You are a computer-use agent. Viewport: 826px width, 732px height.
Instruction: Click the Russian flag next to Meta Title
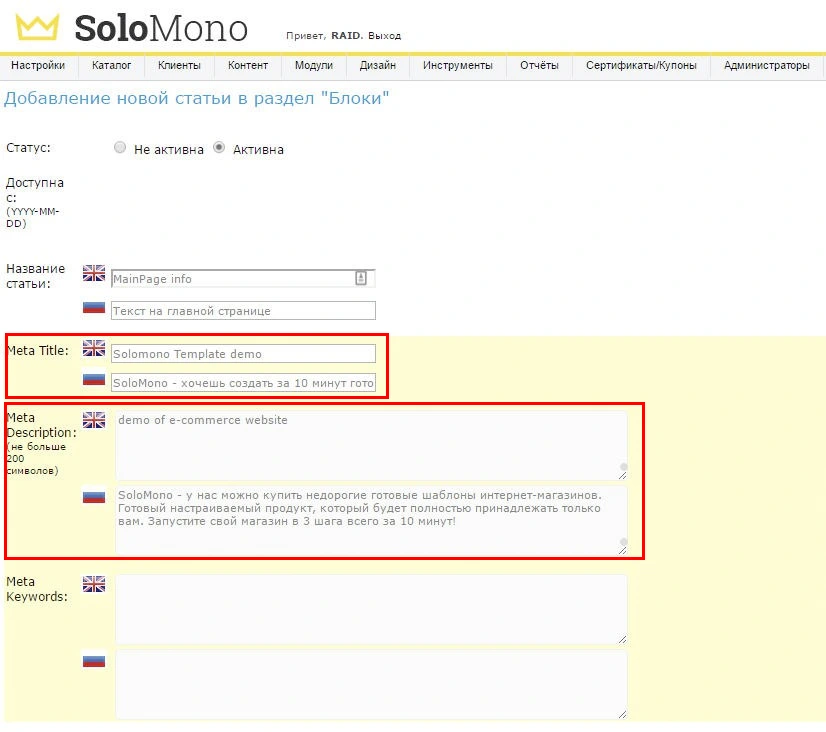tap(94, 378)
